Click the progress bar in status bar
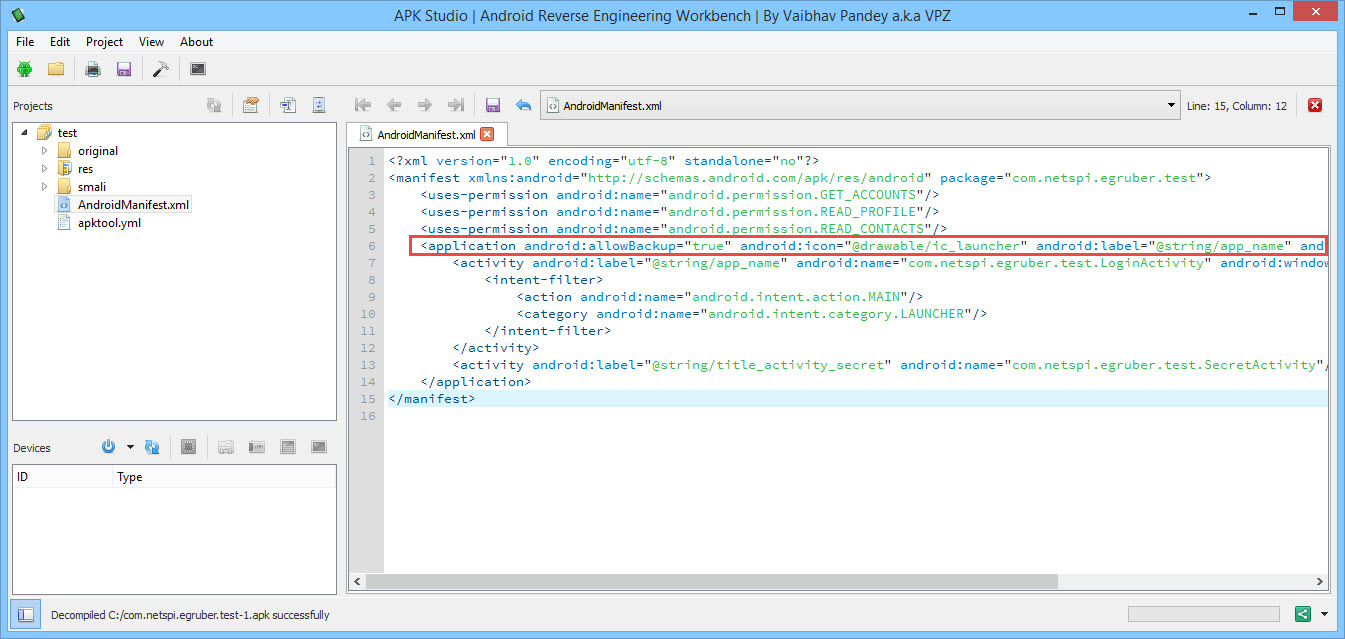 pyautogui.click(x=1203, y=614)
